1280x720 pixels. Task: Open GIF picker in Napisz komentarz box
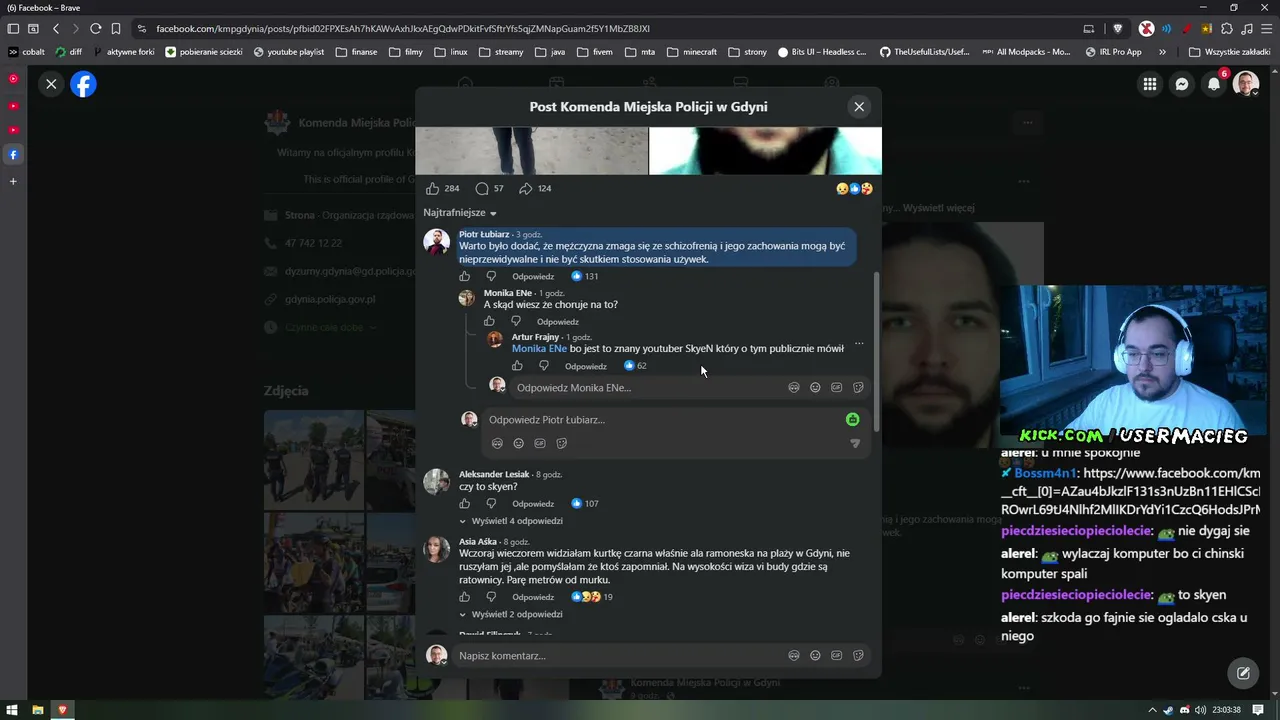click(x=836, y=656)
